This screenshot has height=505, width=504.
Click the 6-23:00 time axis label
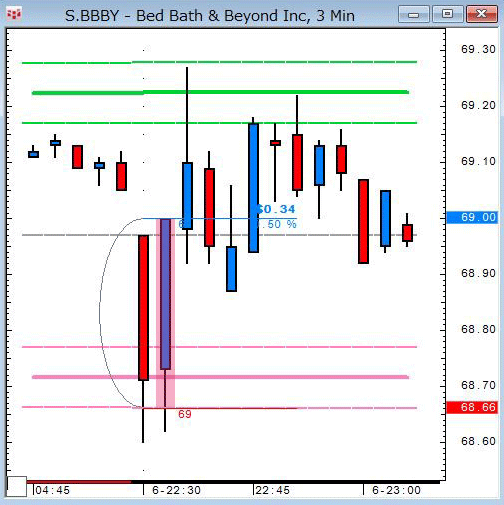pyautogui.click(x=396, y=490)
